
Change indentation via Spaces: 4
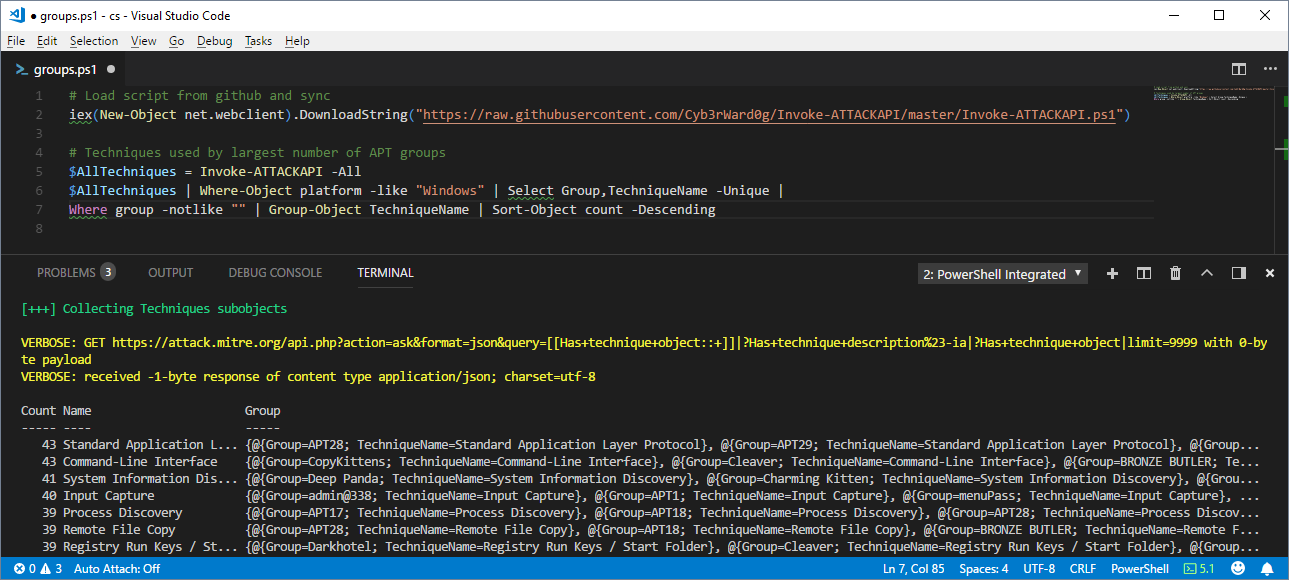(984, 569)
